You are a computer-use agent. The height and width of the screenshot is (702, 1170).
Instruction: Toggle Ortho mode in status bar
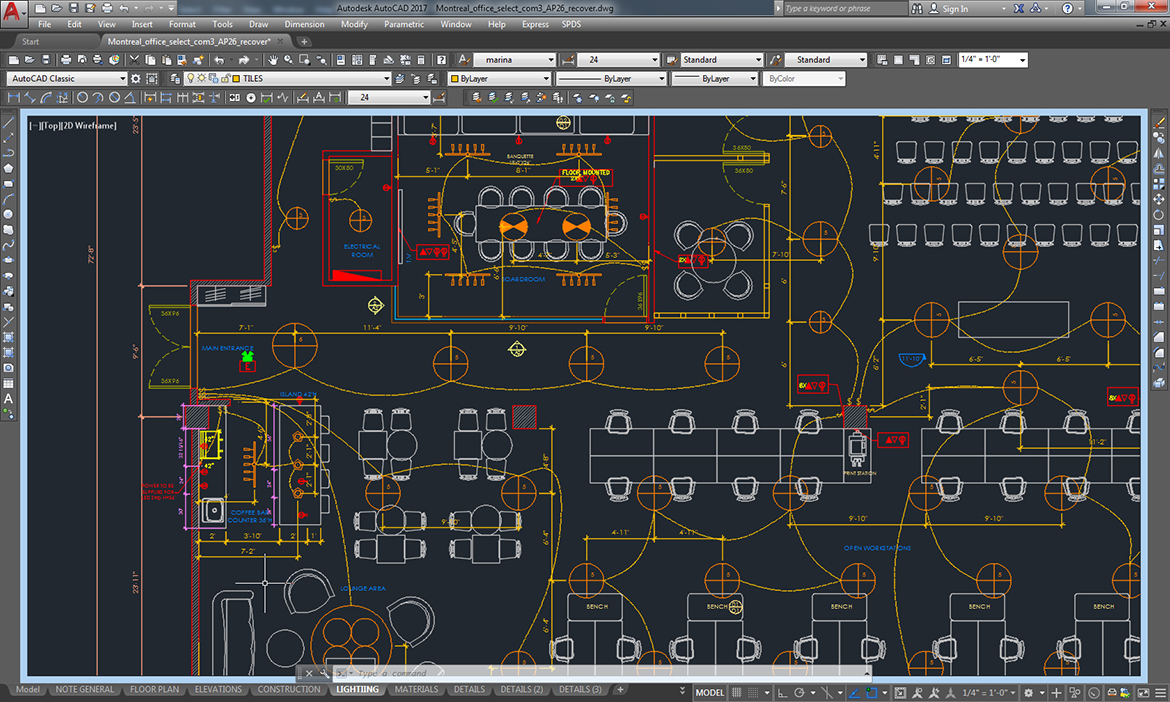(x=781, y=692)
